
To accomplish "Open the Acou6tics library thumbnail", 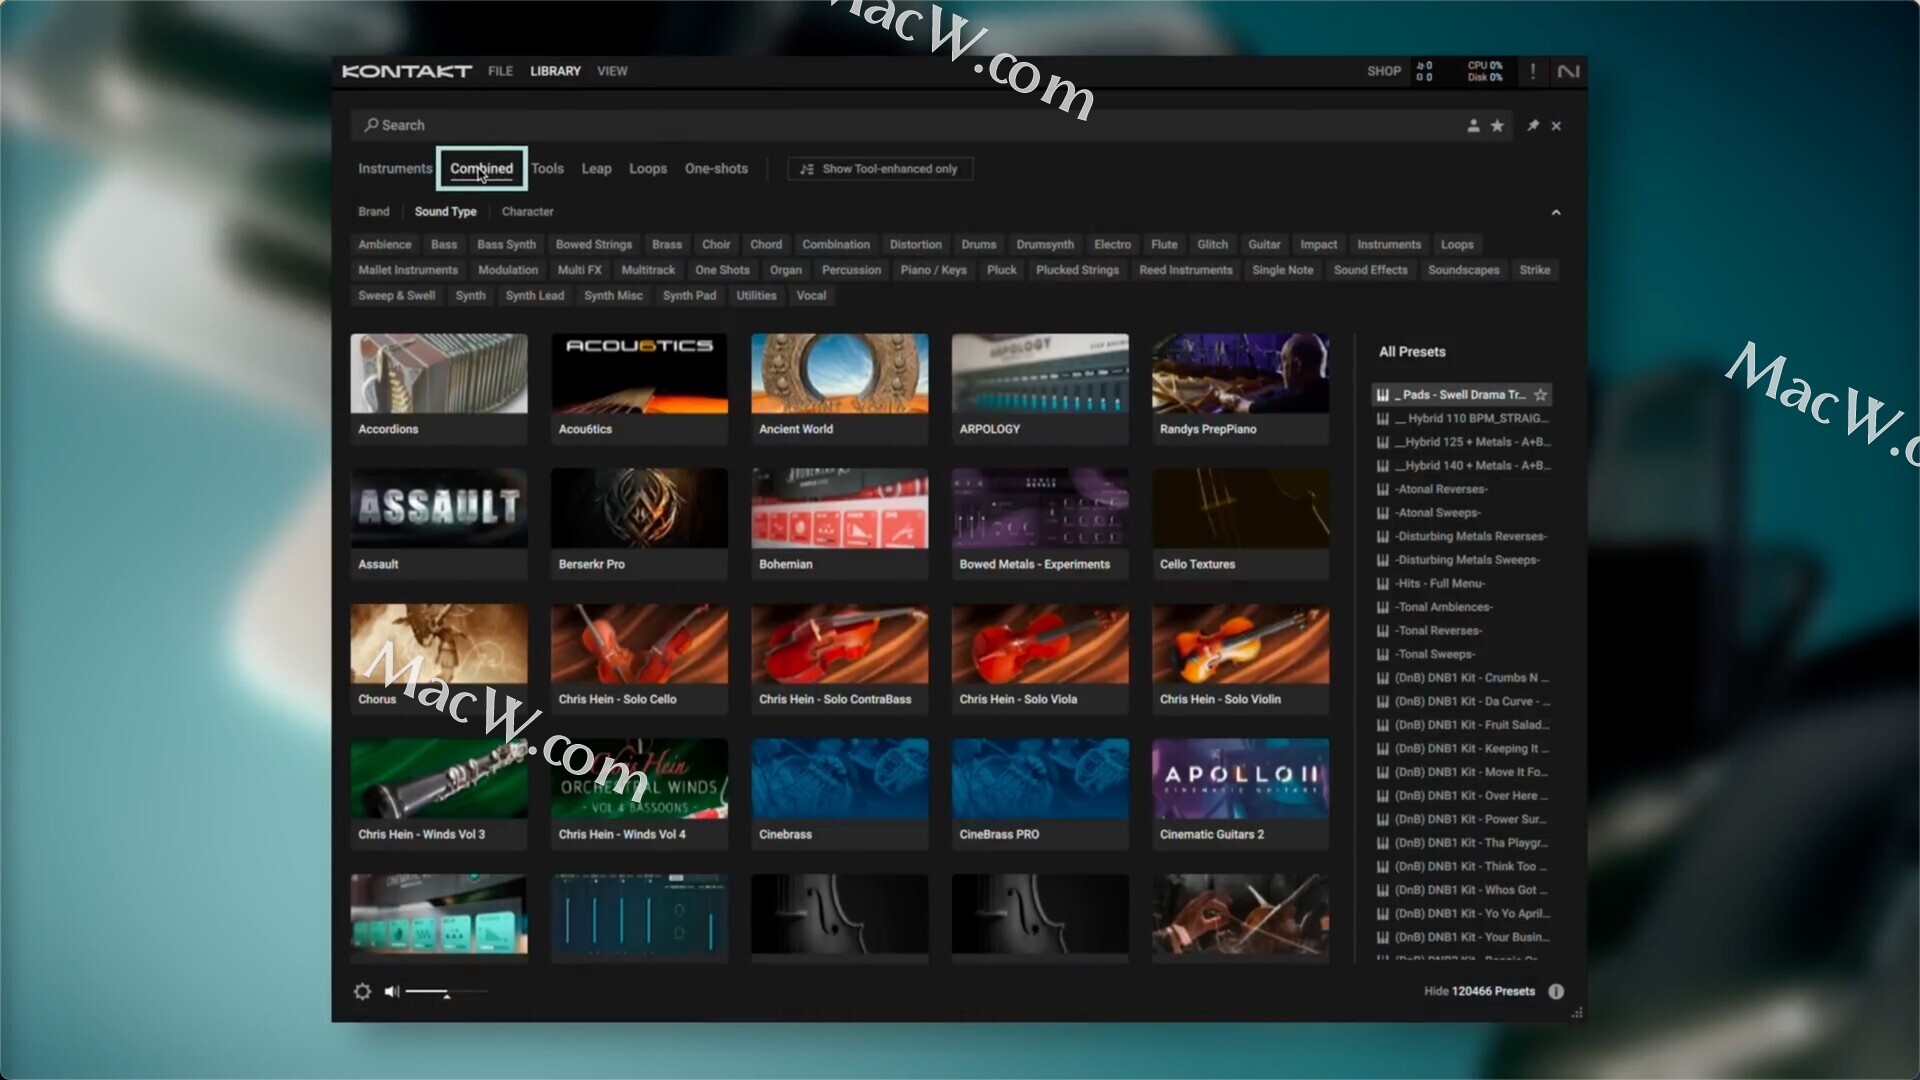I will click(x=639, y=373).
